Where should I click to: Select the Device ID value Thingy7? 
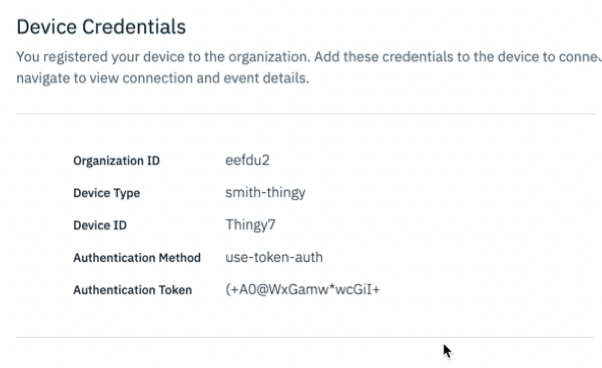point(250,225)
